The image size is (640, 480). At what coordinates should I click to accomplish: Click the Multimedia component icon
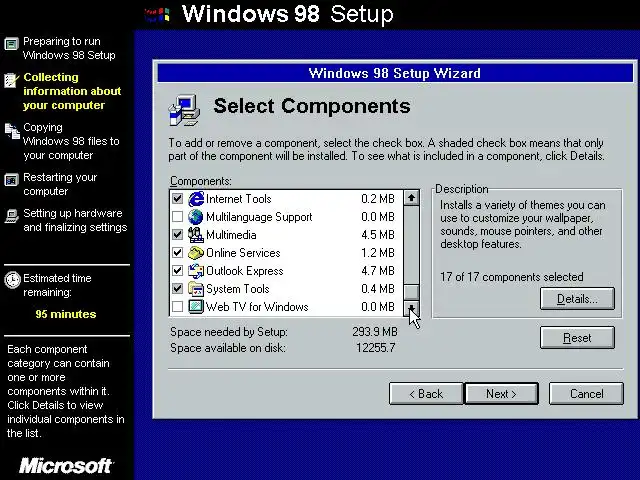click(196, 235)
